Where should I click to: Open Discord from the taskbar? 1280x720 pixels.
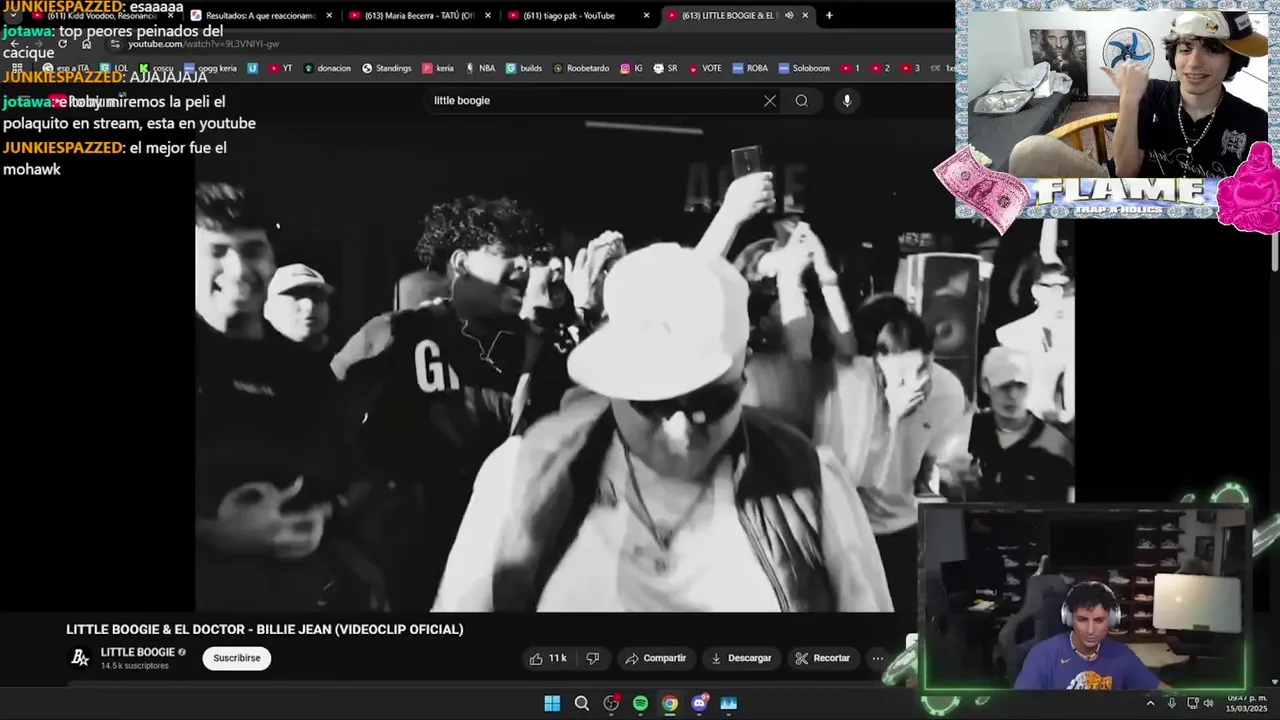699,703
